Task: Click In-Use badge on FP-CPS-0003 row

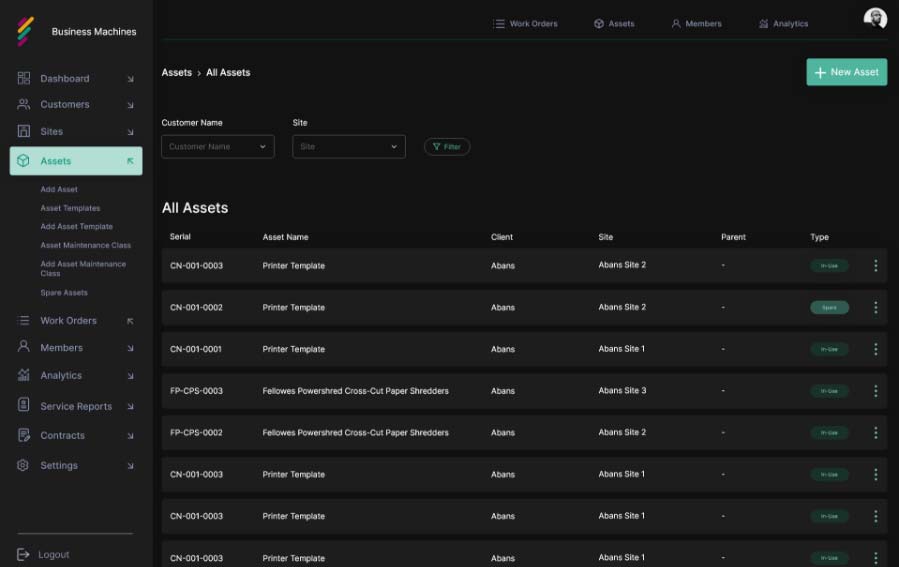Action: 829,391
